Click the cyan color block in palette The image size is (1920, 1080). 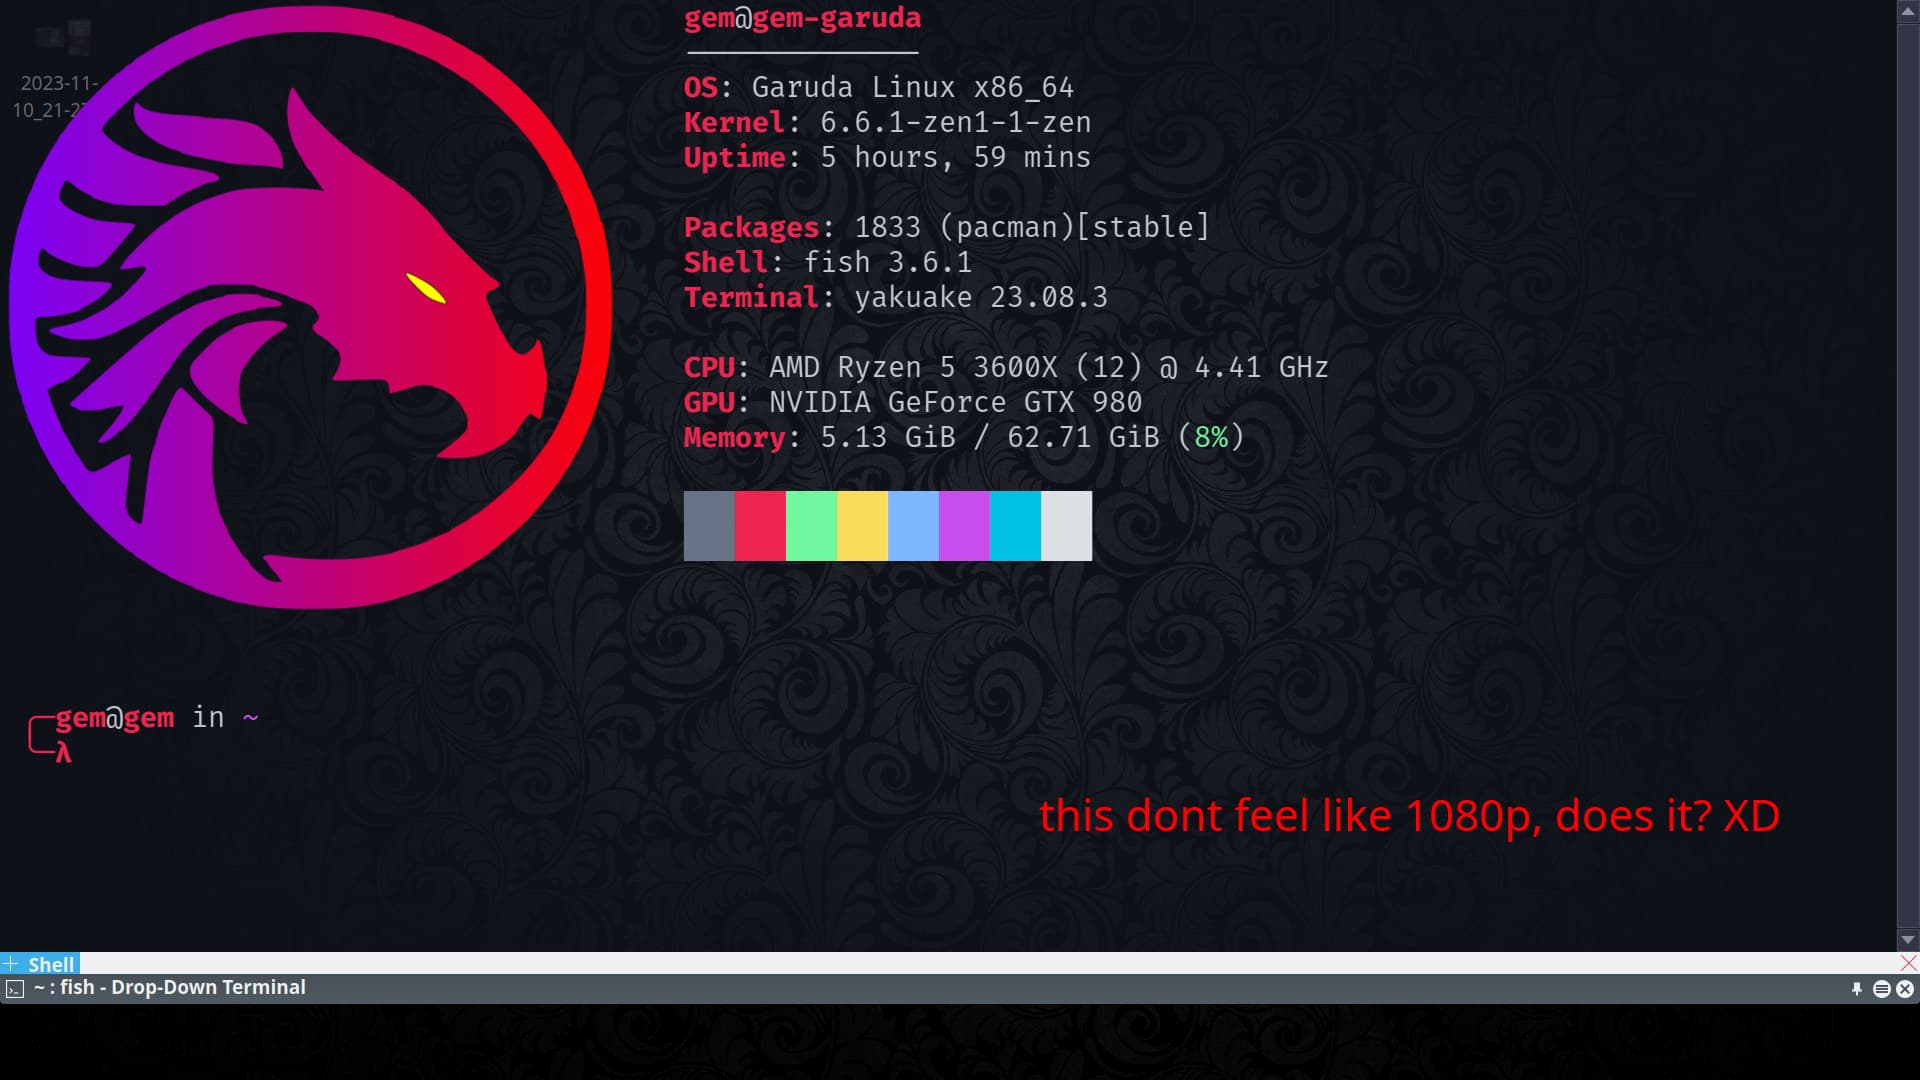(x=1015, y=526)
